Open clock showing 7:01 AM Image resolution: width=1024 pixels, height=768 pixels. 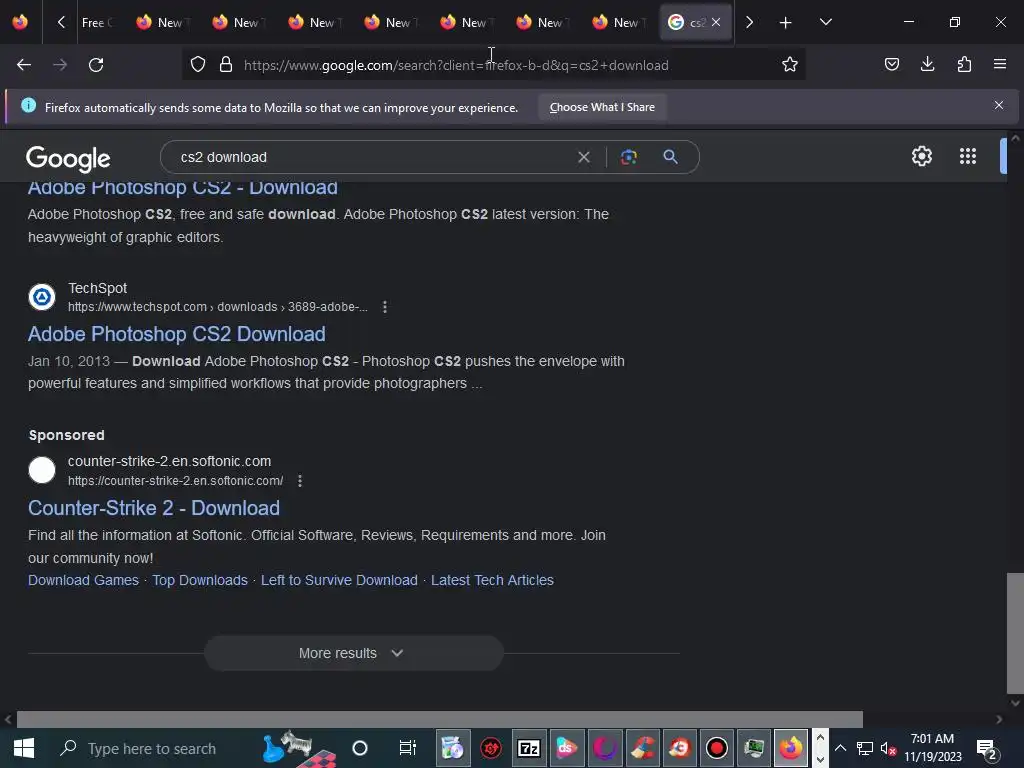(x=933, y=748)
